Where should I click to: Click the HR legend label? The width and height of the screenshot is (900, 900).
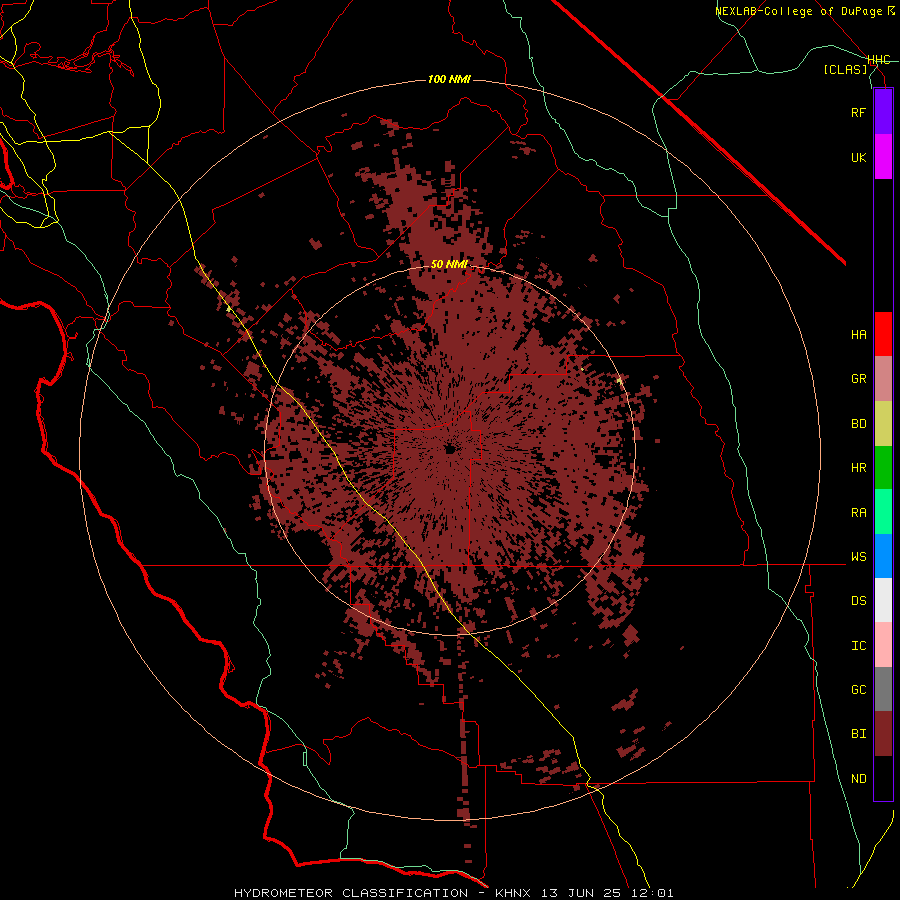click(x=858, y=468)
